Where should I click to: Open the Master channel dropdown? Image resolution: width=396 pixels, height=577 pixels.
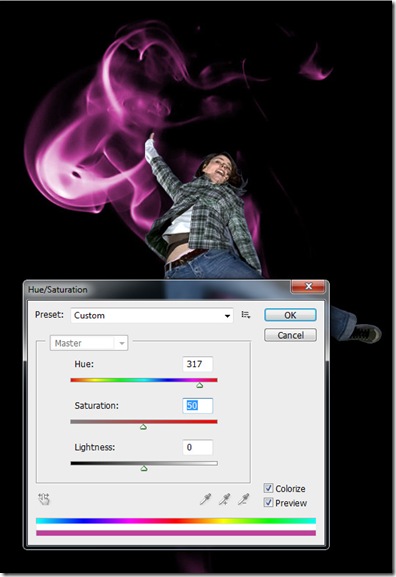click(89, 343)
